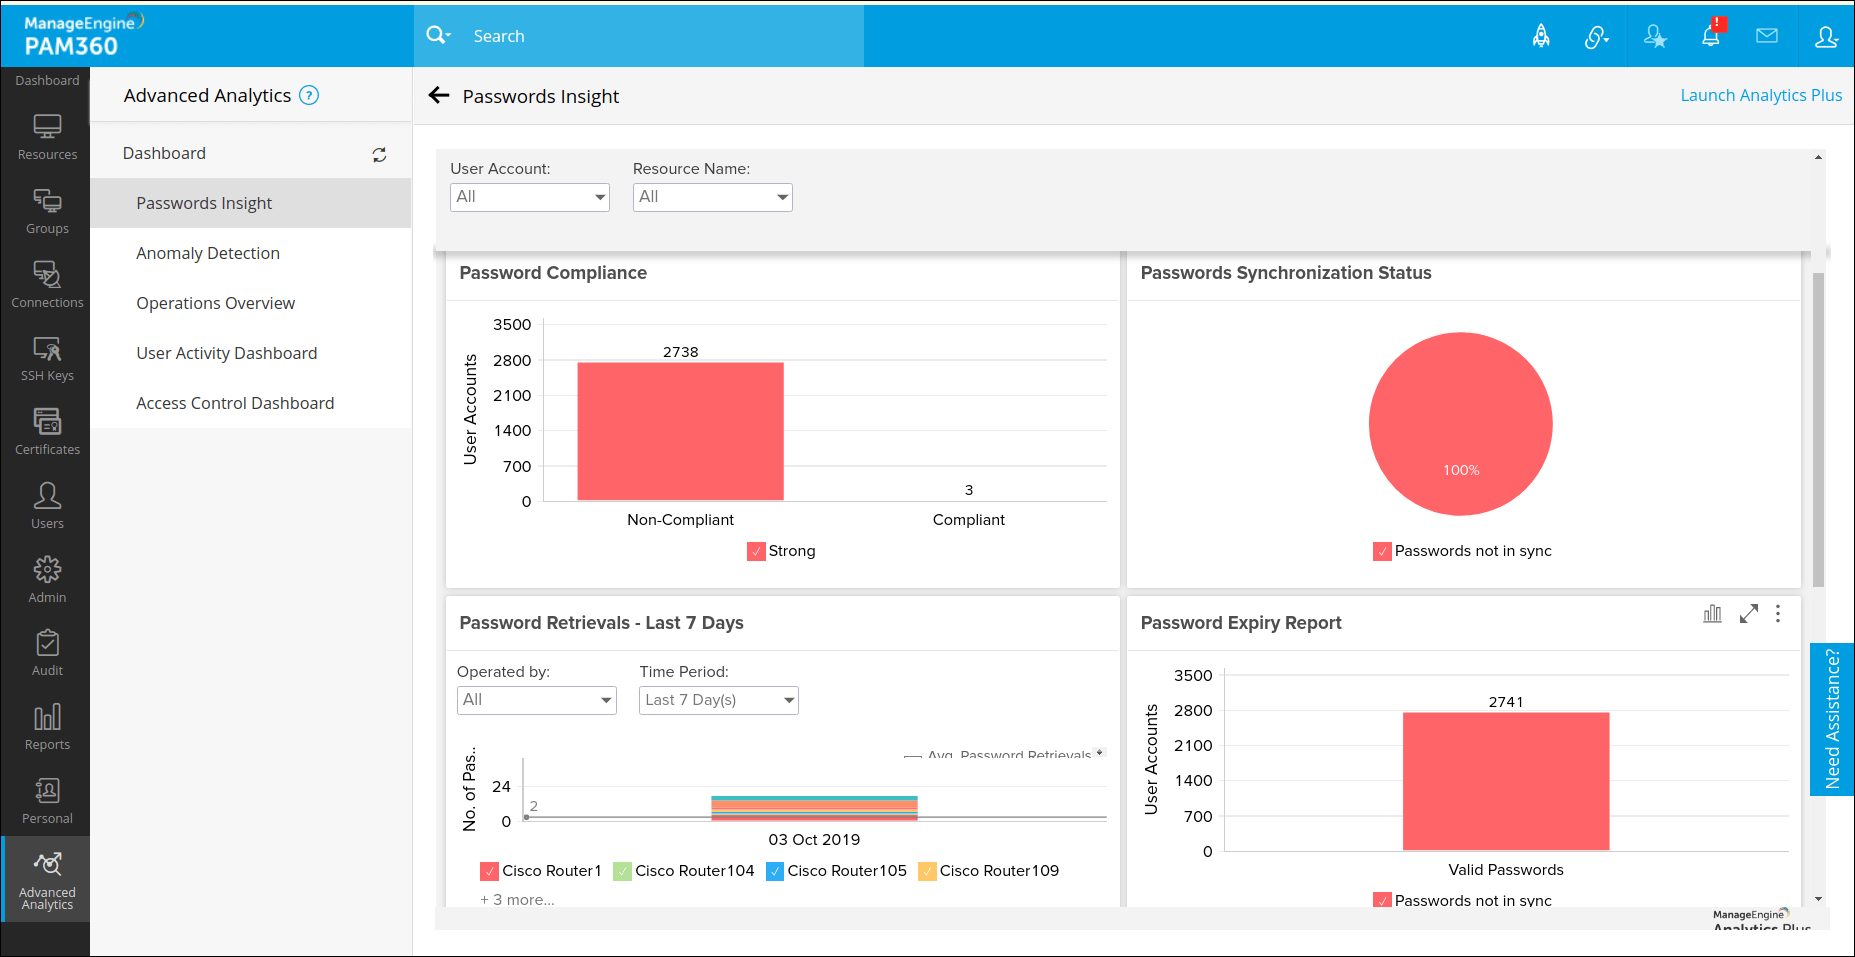Show the + 3 more legend items
Screen dimensions: 1855x957
coord(517,900)
